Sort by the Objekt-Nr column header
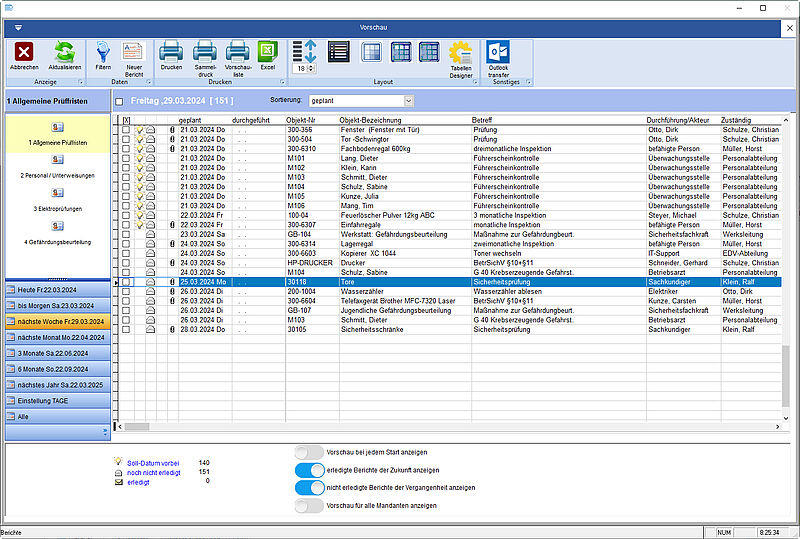 [x=300, y=120]
